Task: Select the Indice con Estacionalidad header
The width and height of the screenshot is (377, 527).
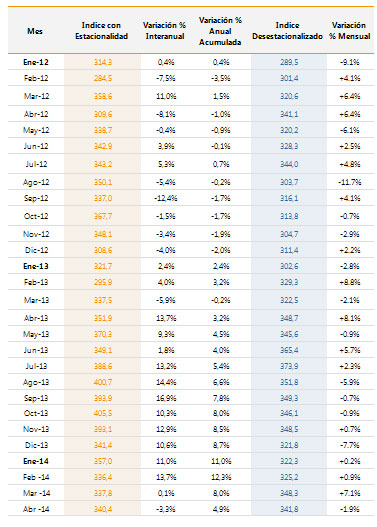Action: tap(101, 31)
